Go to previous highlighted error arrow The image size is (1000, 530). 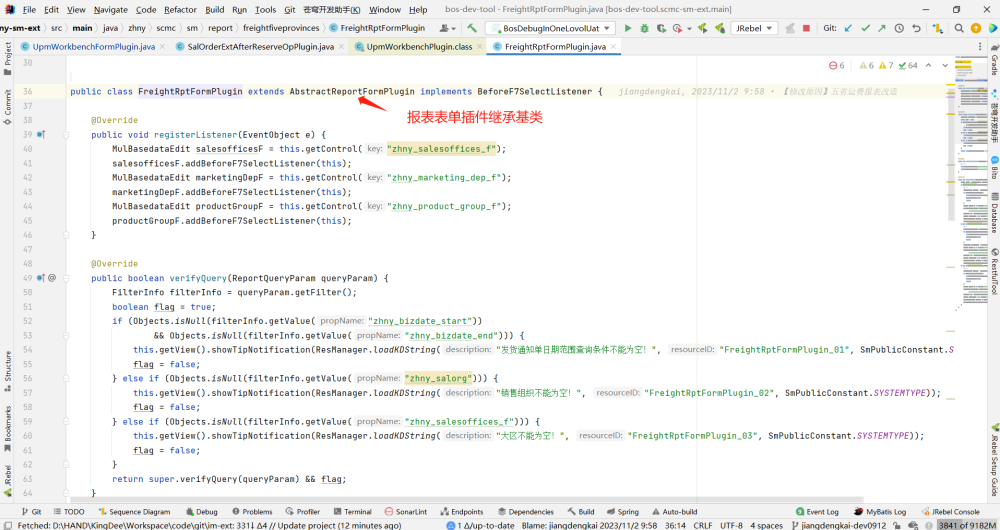(x=929, y=65)
